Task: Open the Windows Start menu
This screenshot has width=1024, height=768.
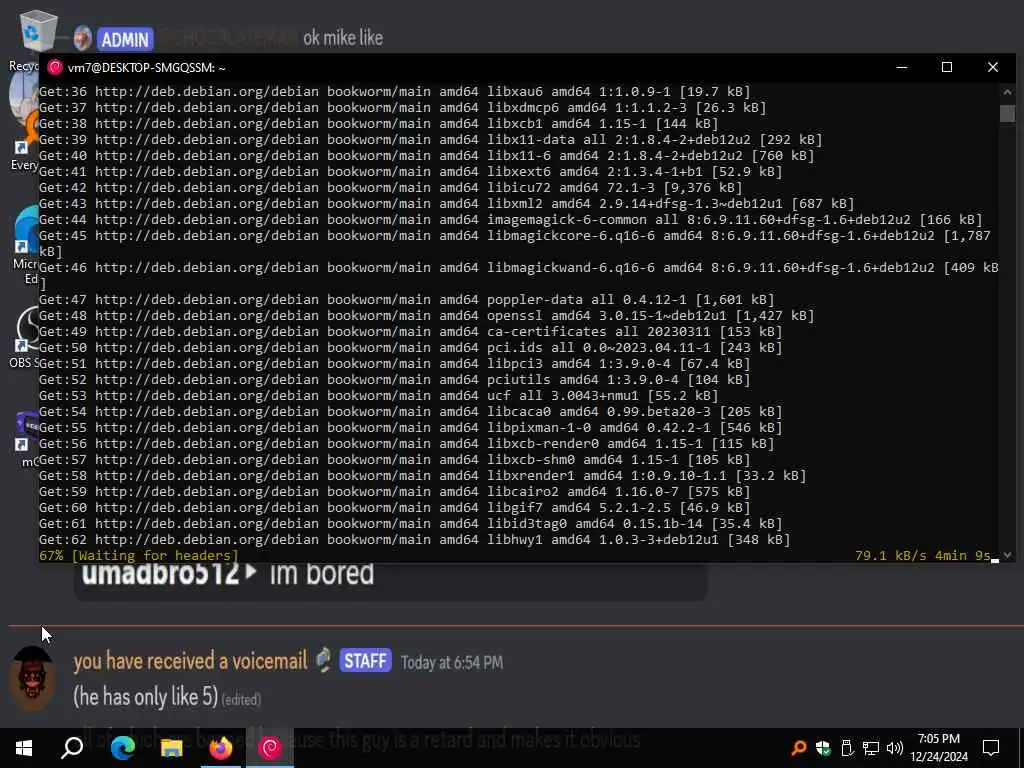Action: click(24, 748)
